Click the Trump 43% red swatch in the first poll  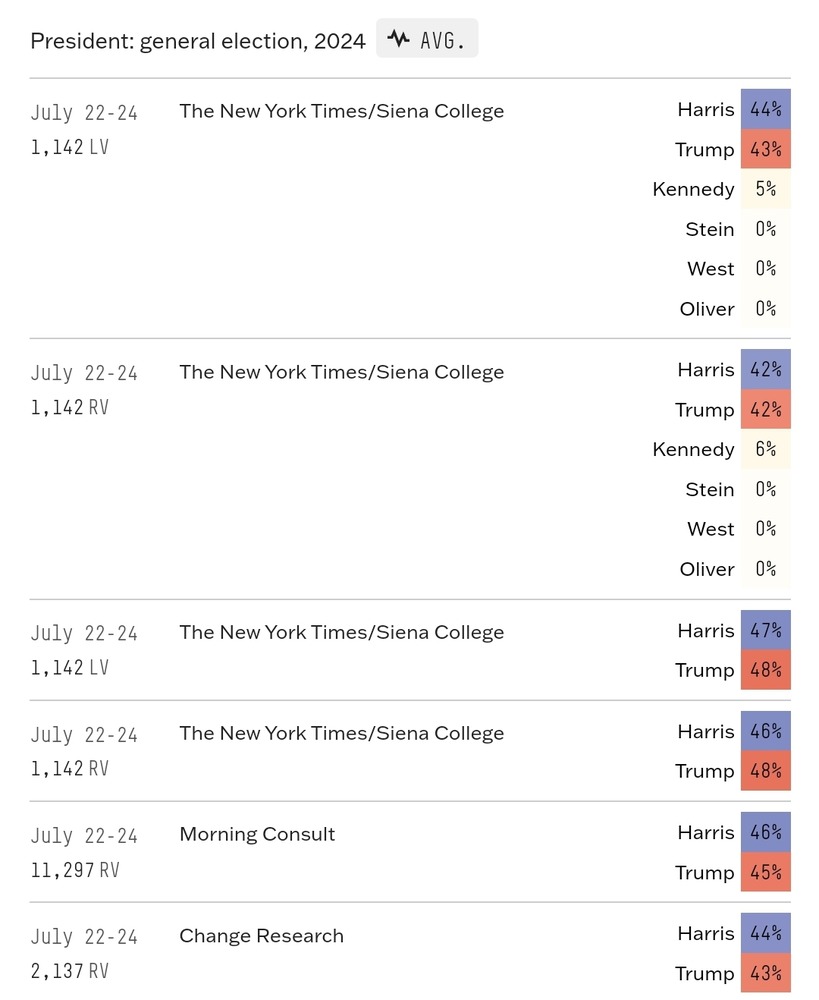pos(765,149)
